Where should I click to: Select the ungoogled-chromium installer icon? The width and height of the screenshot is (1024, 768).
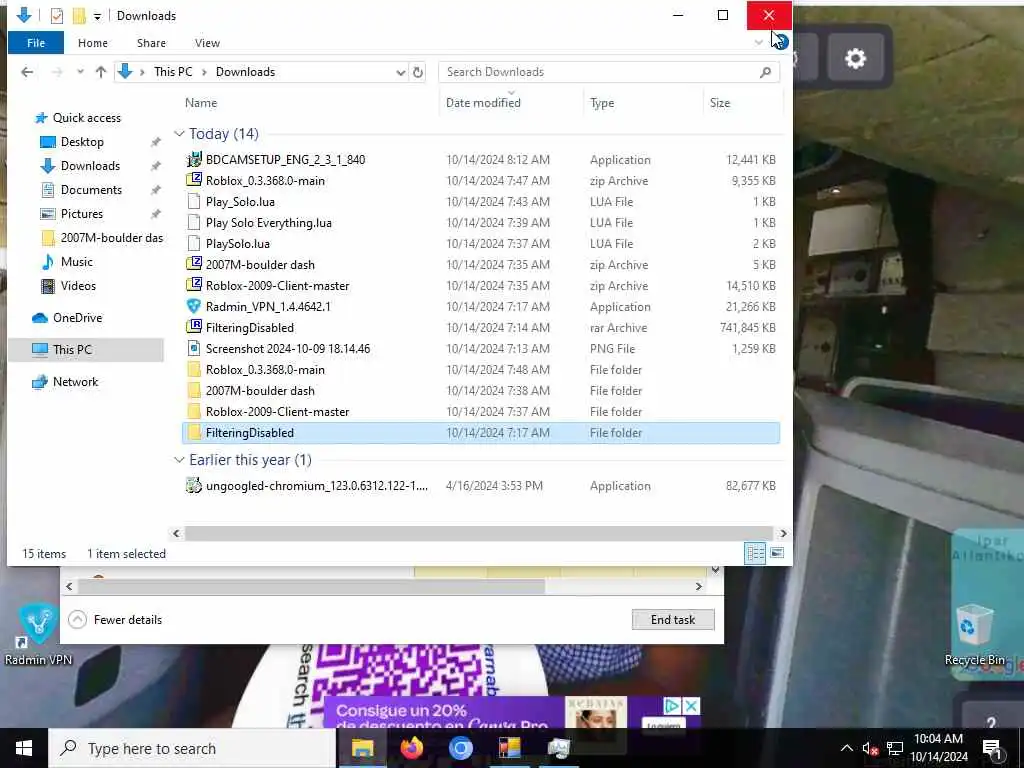tap(194, 485)
